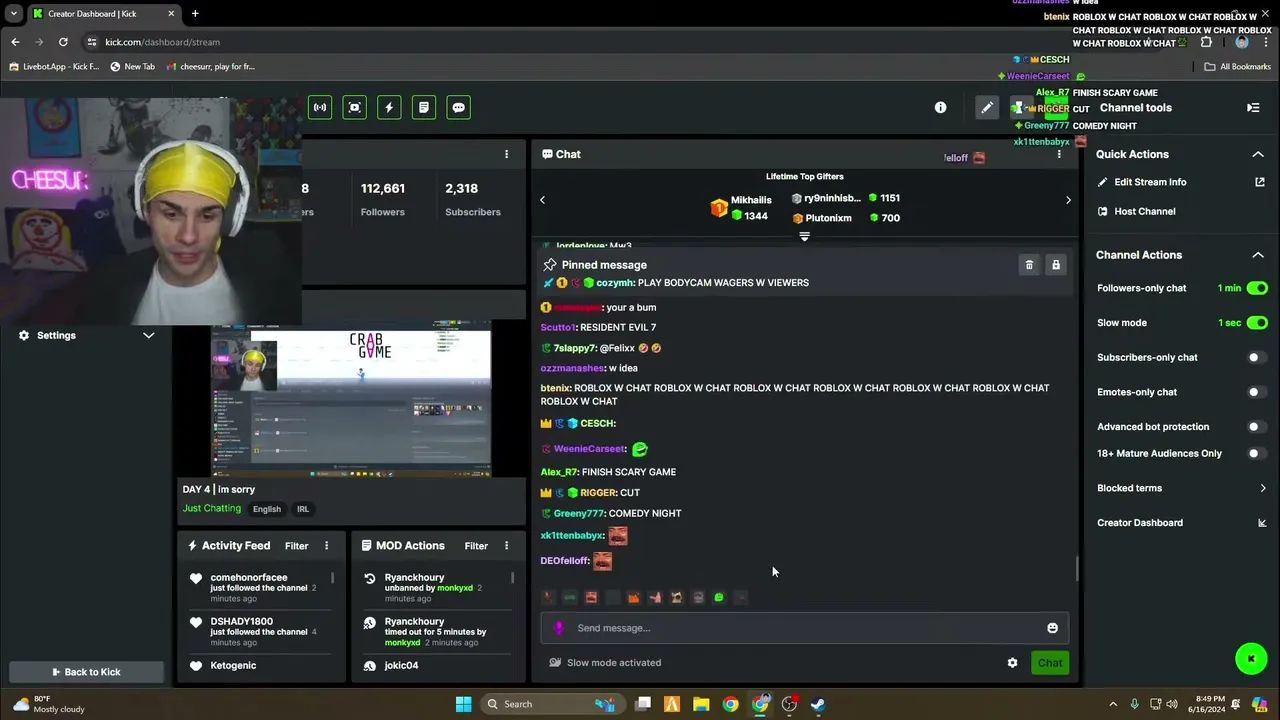The height and width of the screenshot is (720, 1280).
Task: Open the Chat panel three-dot menu
Action: [1059, 154]
